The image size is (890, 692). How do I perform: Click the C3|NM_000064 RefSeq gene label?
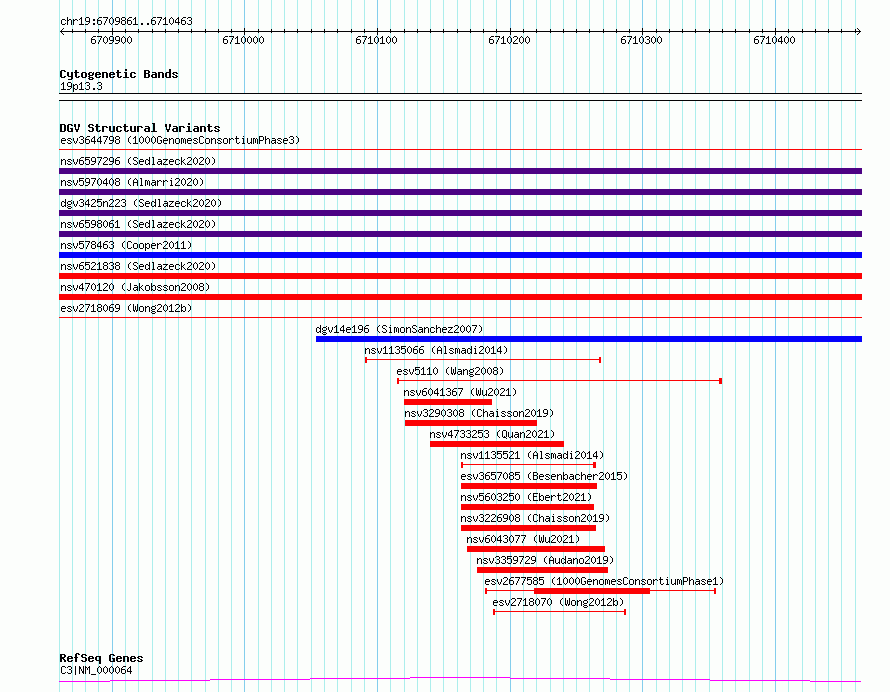pos(96,670)
